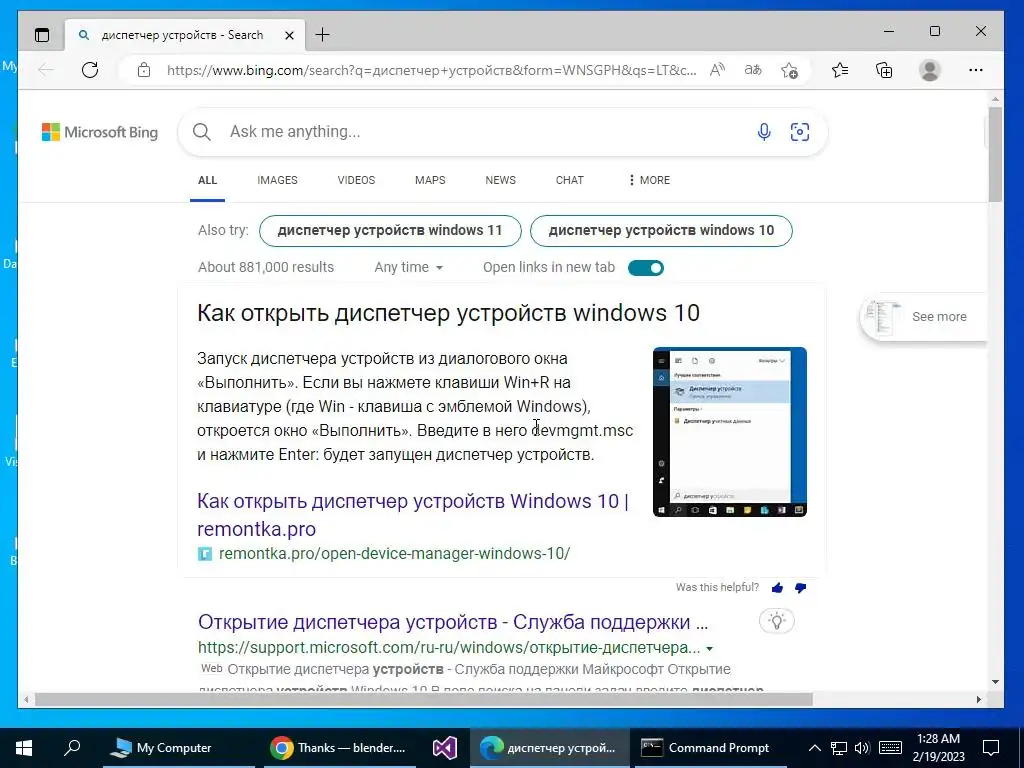Show hidden system tray icons

[x=814, y=748]
